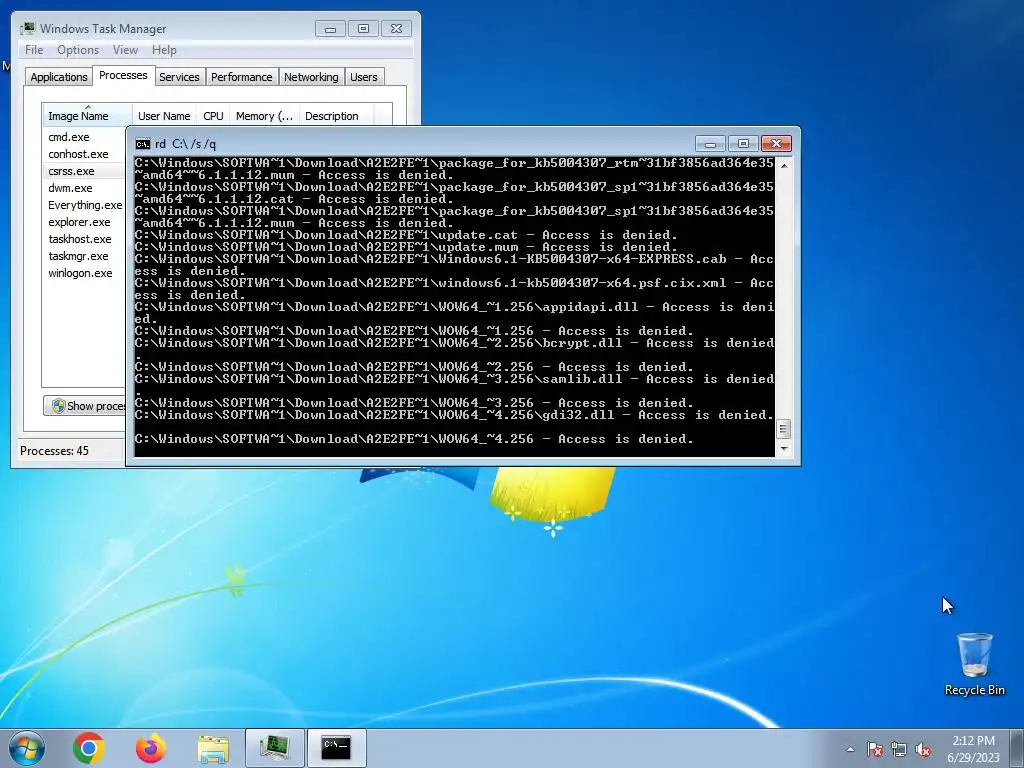1024x768 pixels.
Task: Sort processes by Memory column
Action: point(264,116)
